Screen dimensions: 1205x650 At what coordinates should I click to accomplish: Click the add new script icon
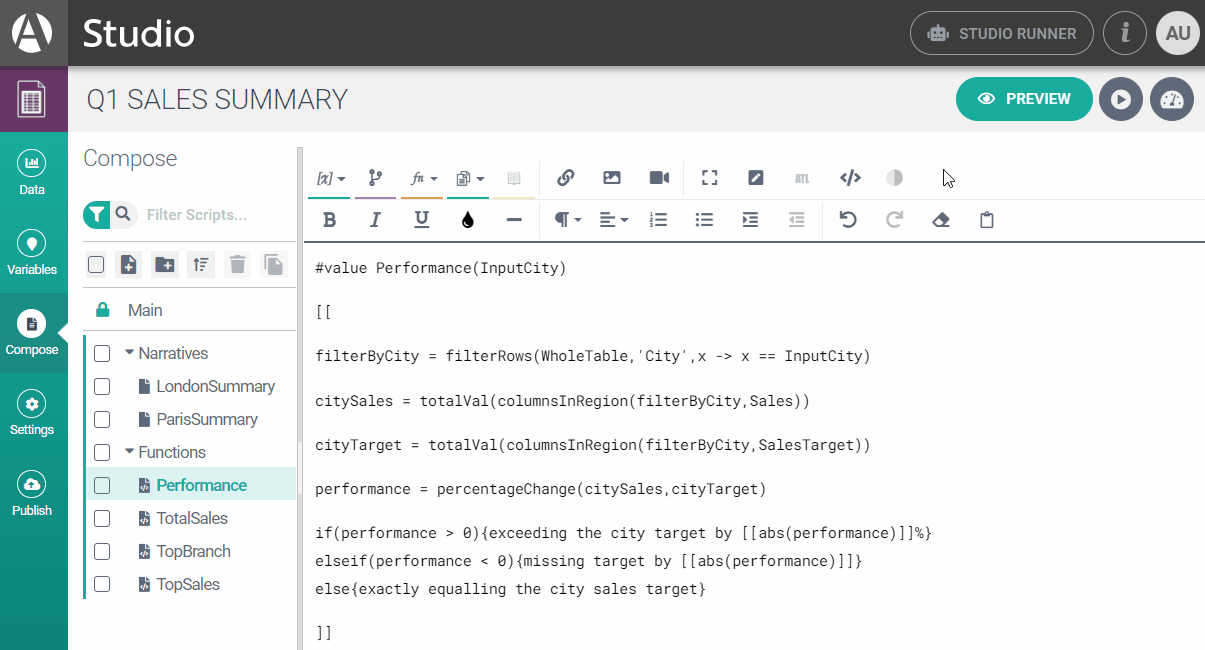[x=128, y=264]
